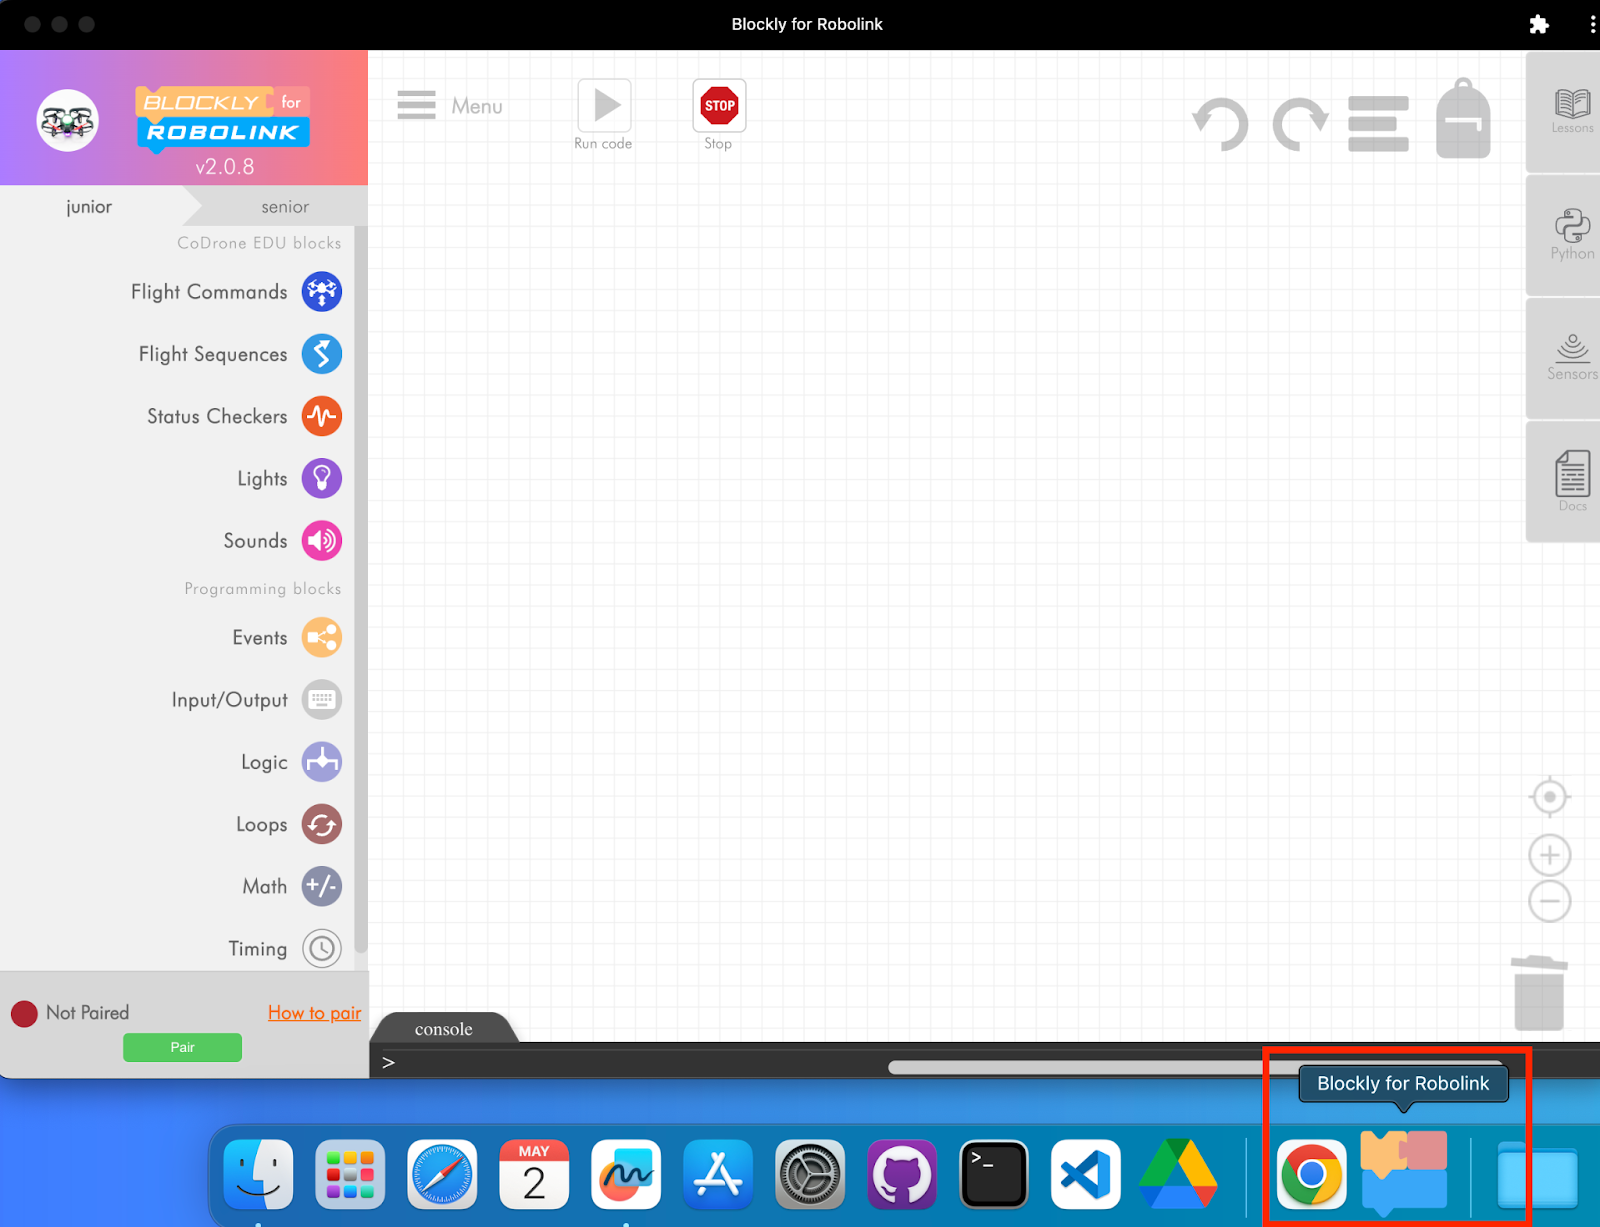Redo the last workspace action
Screen dimensions: 1600x1227
point(1300,124)
